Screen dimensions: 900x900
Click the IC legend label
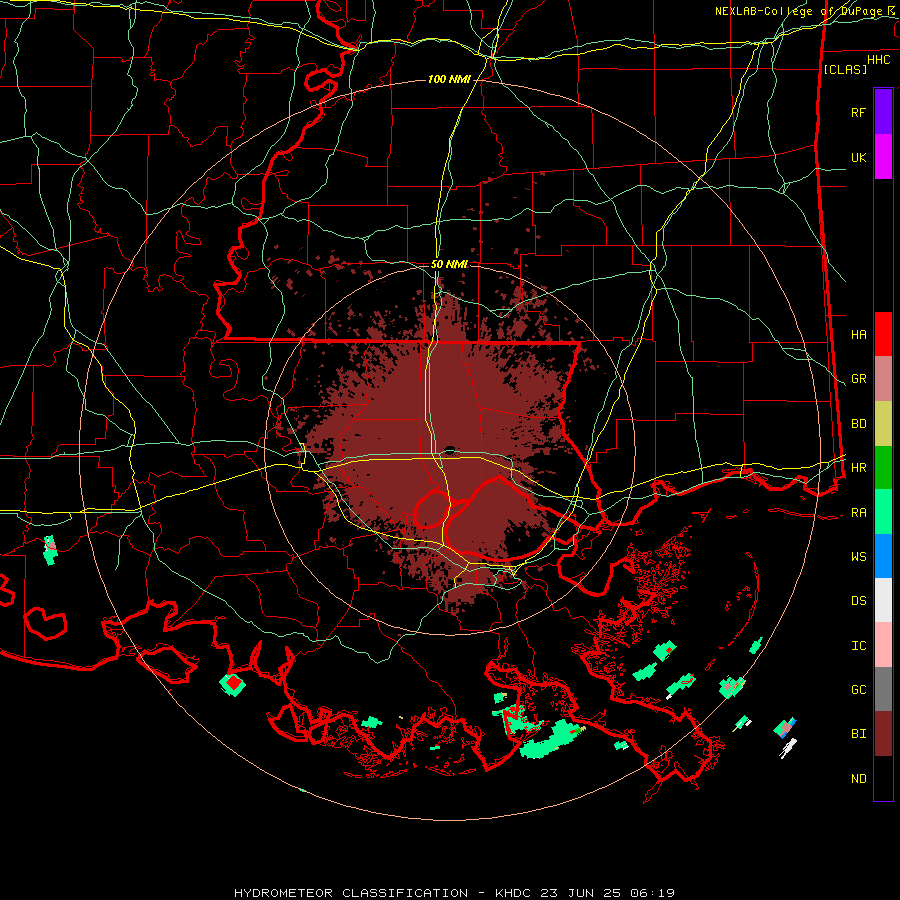[858, 646]
